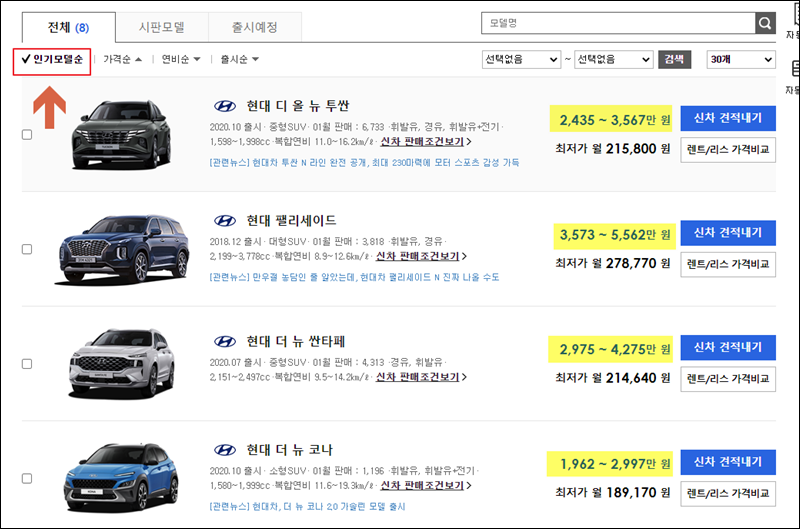Screen dimensions: 800x529
Task: Open the 현대 더 뉴 코나 title
Action: [x=289, y=450]
